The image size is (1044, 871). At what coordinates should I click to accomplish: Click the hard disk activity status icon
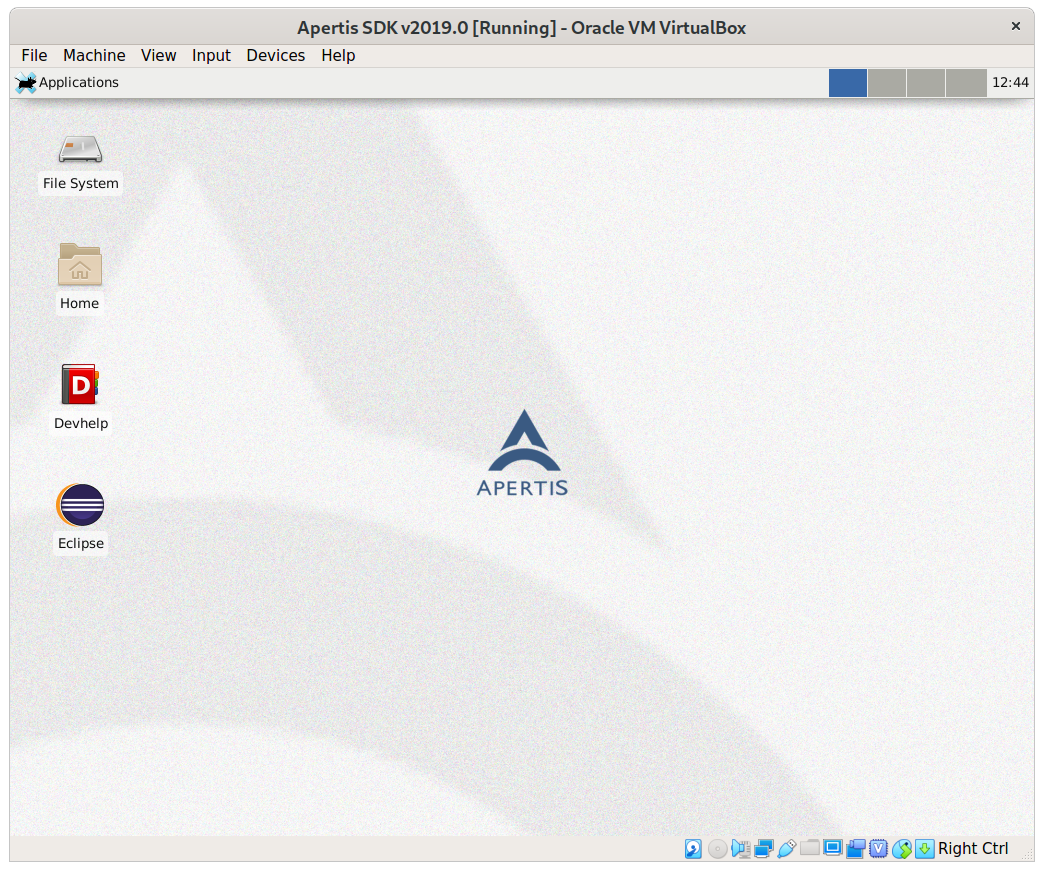693,848
